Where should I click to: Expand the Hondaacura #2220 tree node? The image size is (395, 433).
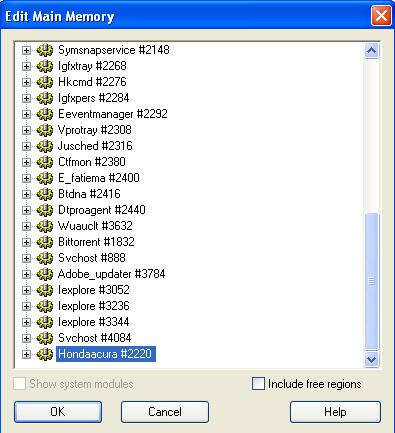[26, 354]
